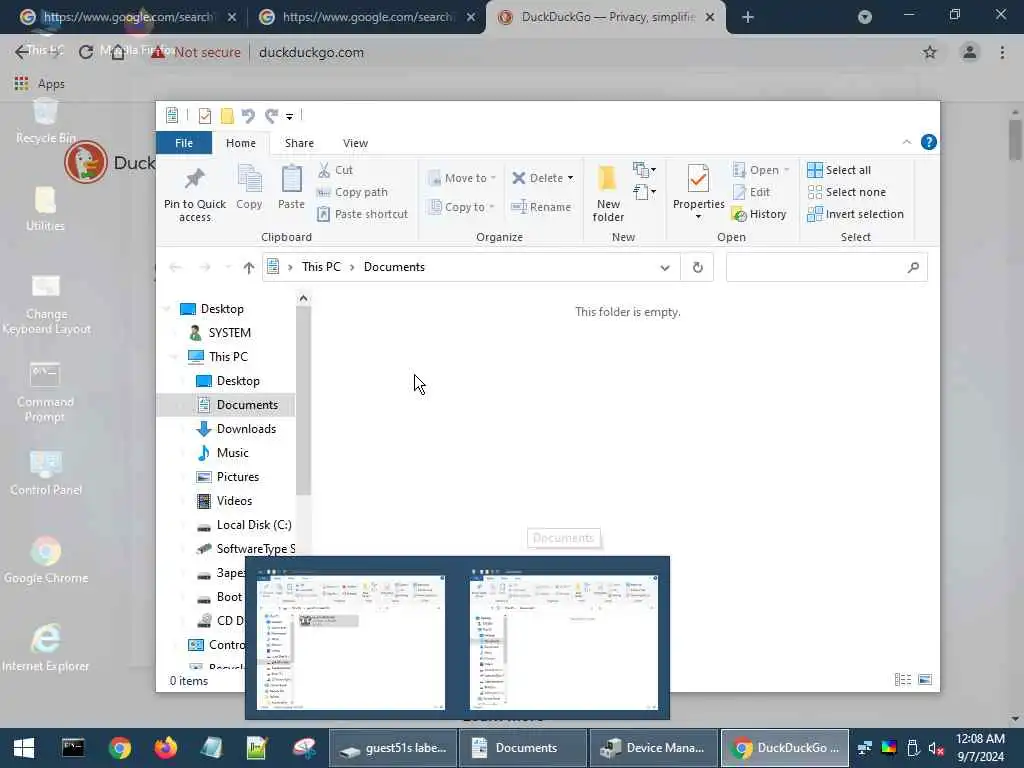
Task: Click muted volume tray icon
Action: point(936,748)
